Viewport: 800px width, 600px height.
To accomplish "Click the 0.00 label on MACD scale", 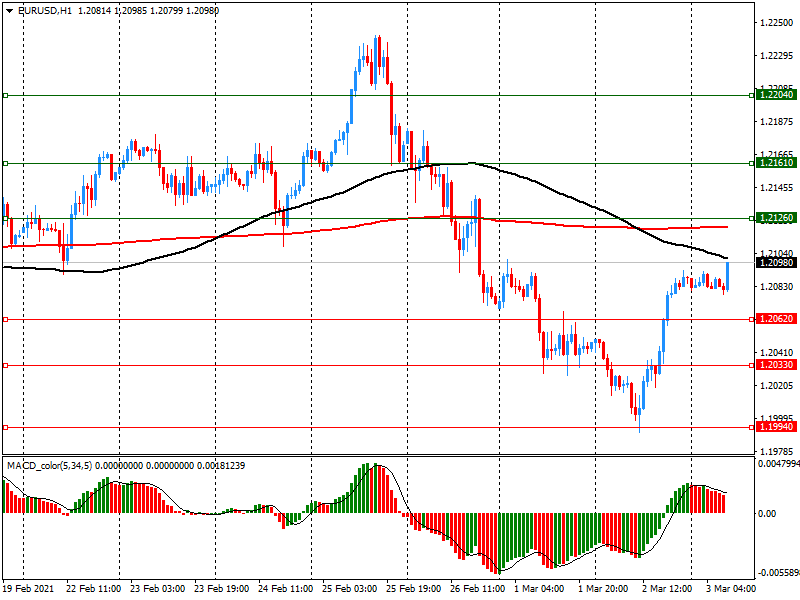I will 766,514.
